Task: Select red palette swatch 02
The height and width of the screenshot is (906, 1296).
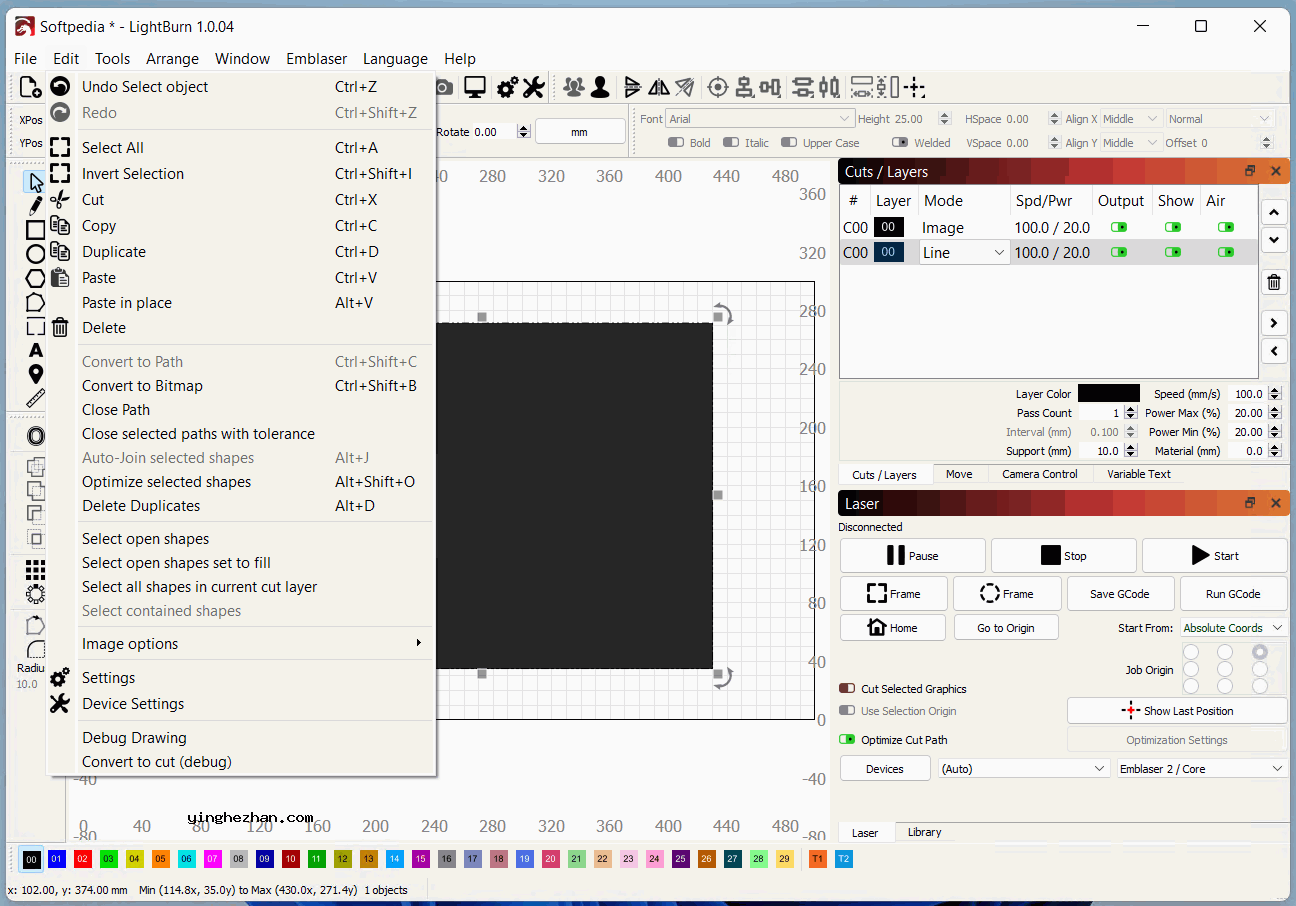Action: point(83,859)
